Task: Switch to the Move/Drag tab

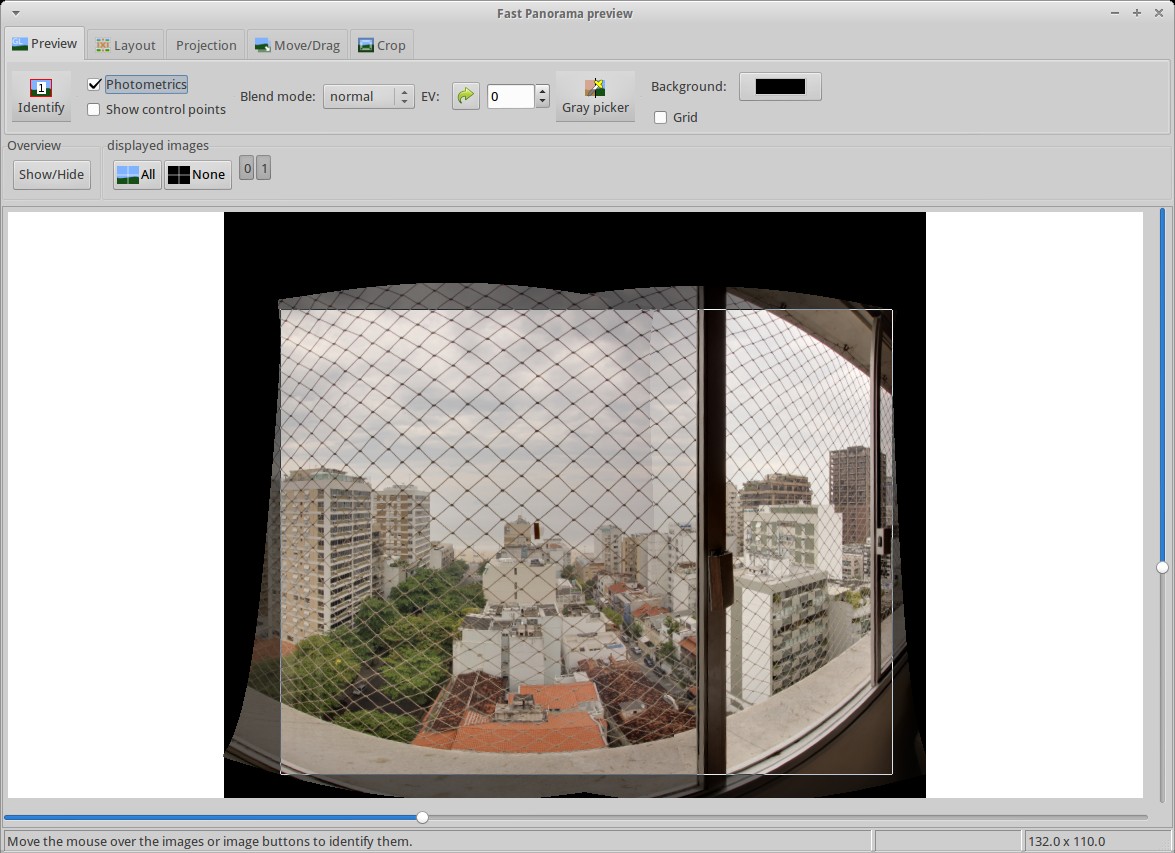Action: [297, 45]
